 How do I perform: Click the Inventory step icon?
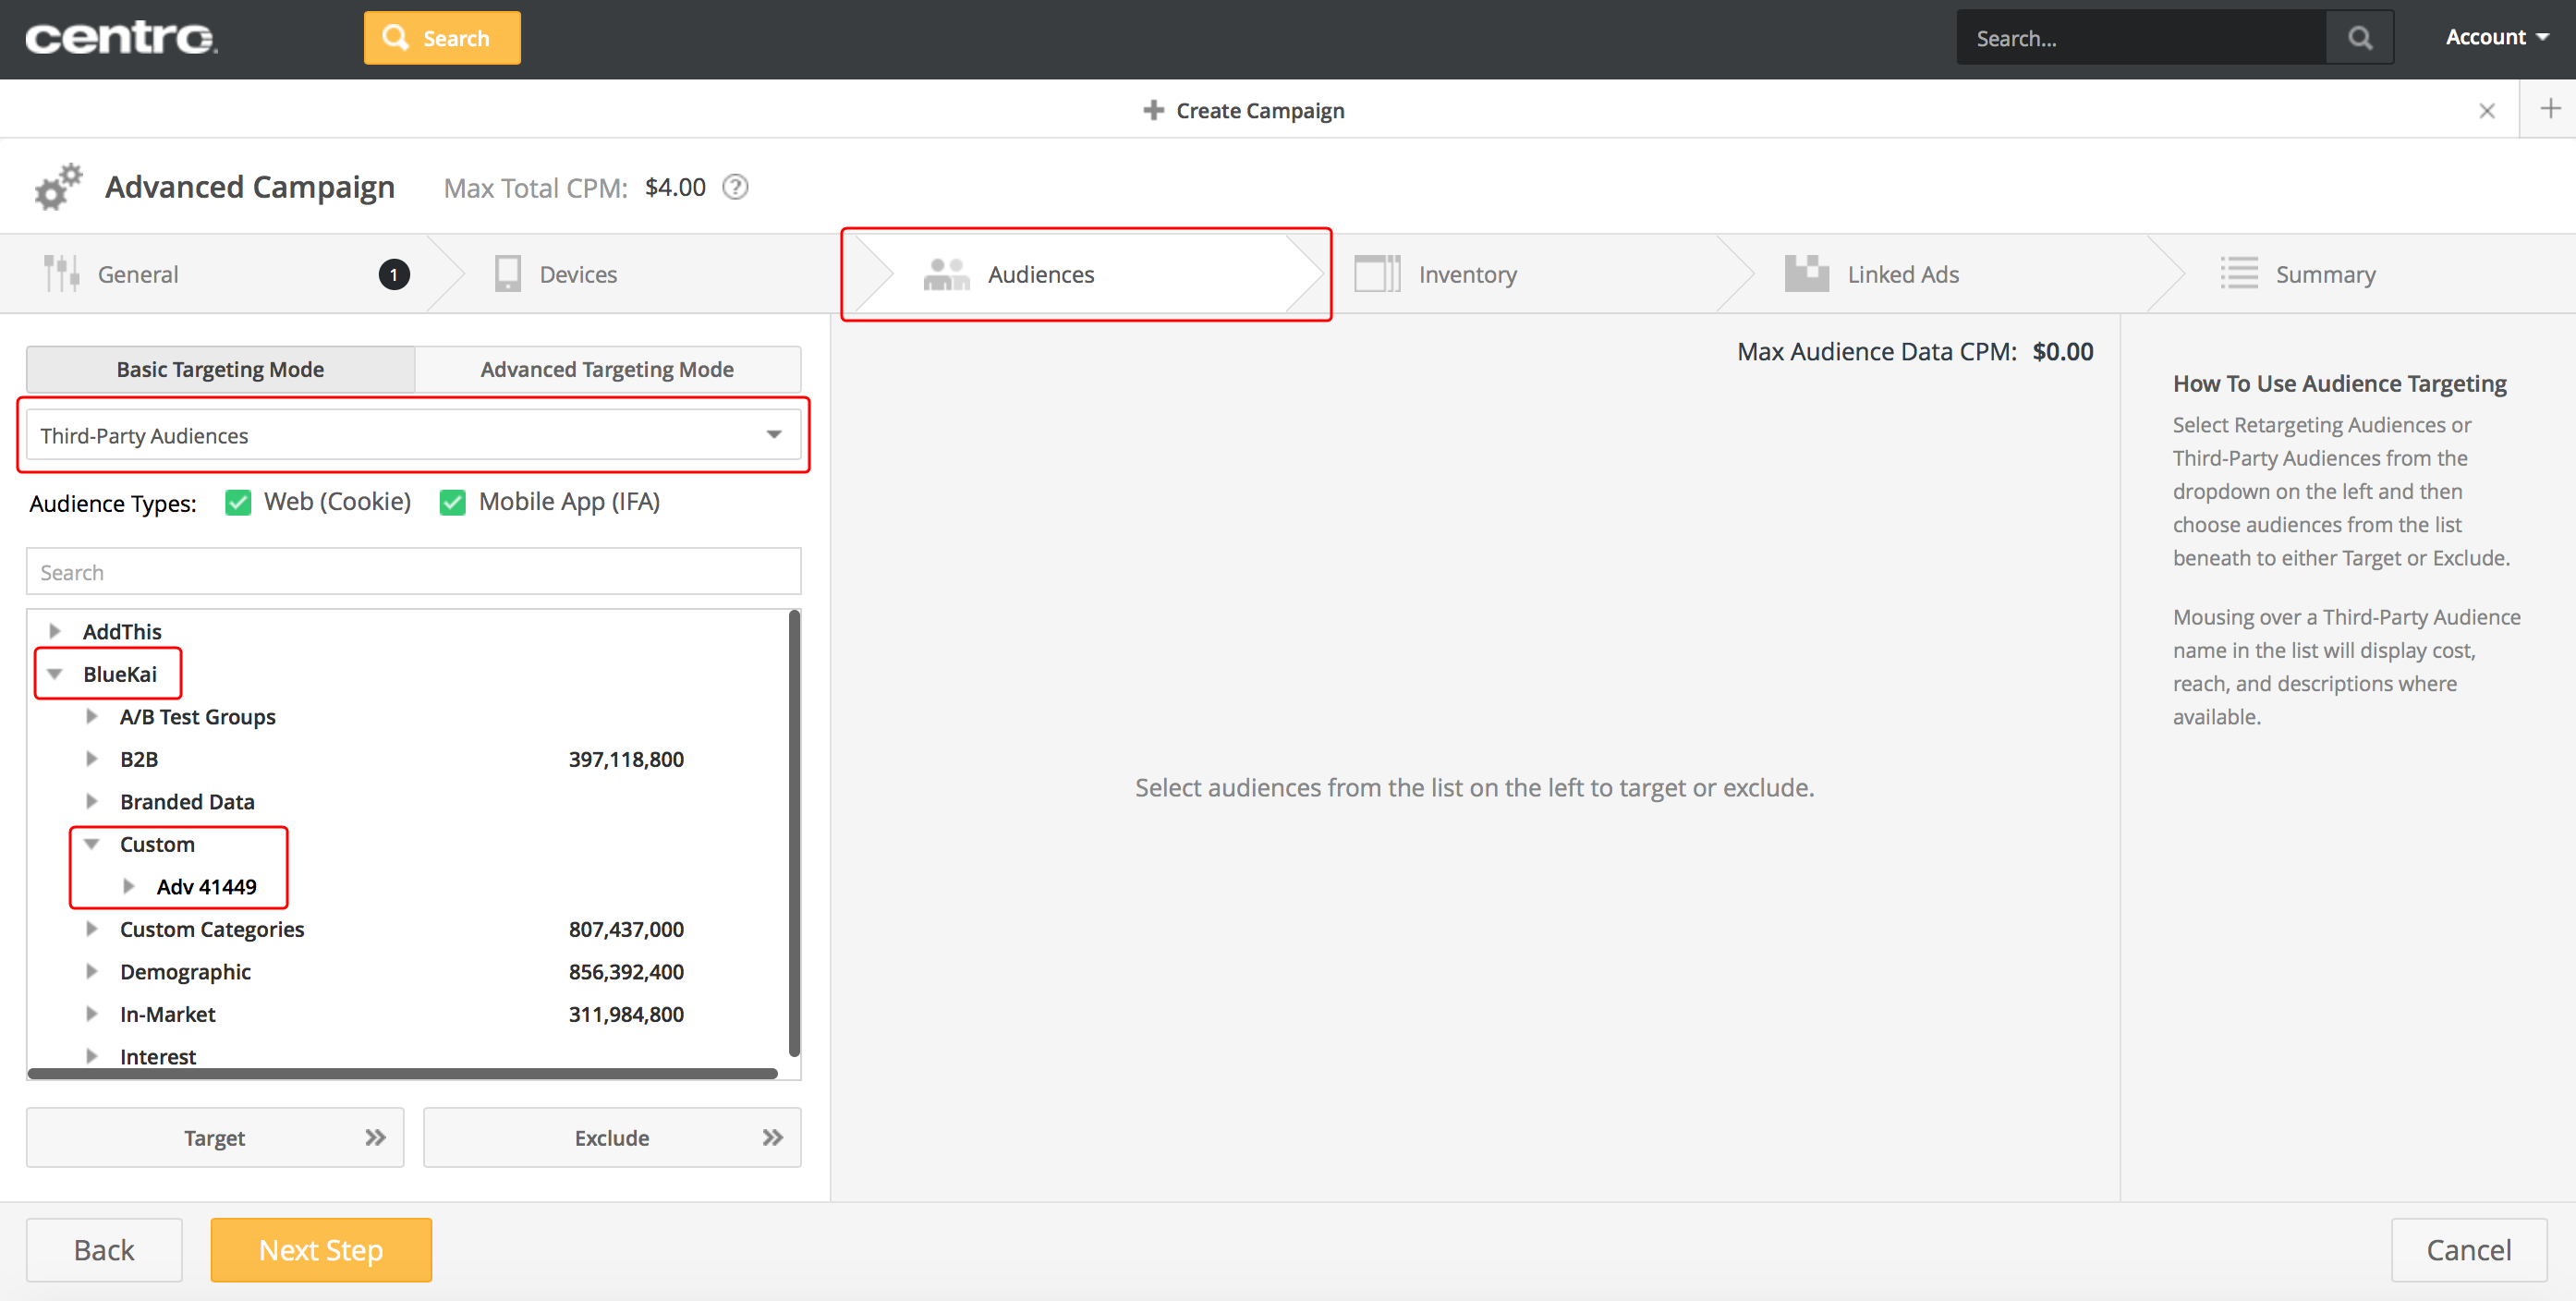[x=1376, y=274]
